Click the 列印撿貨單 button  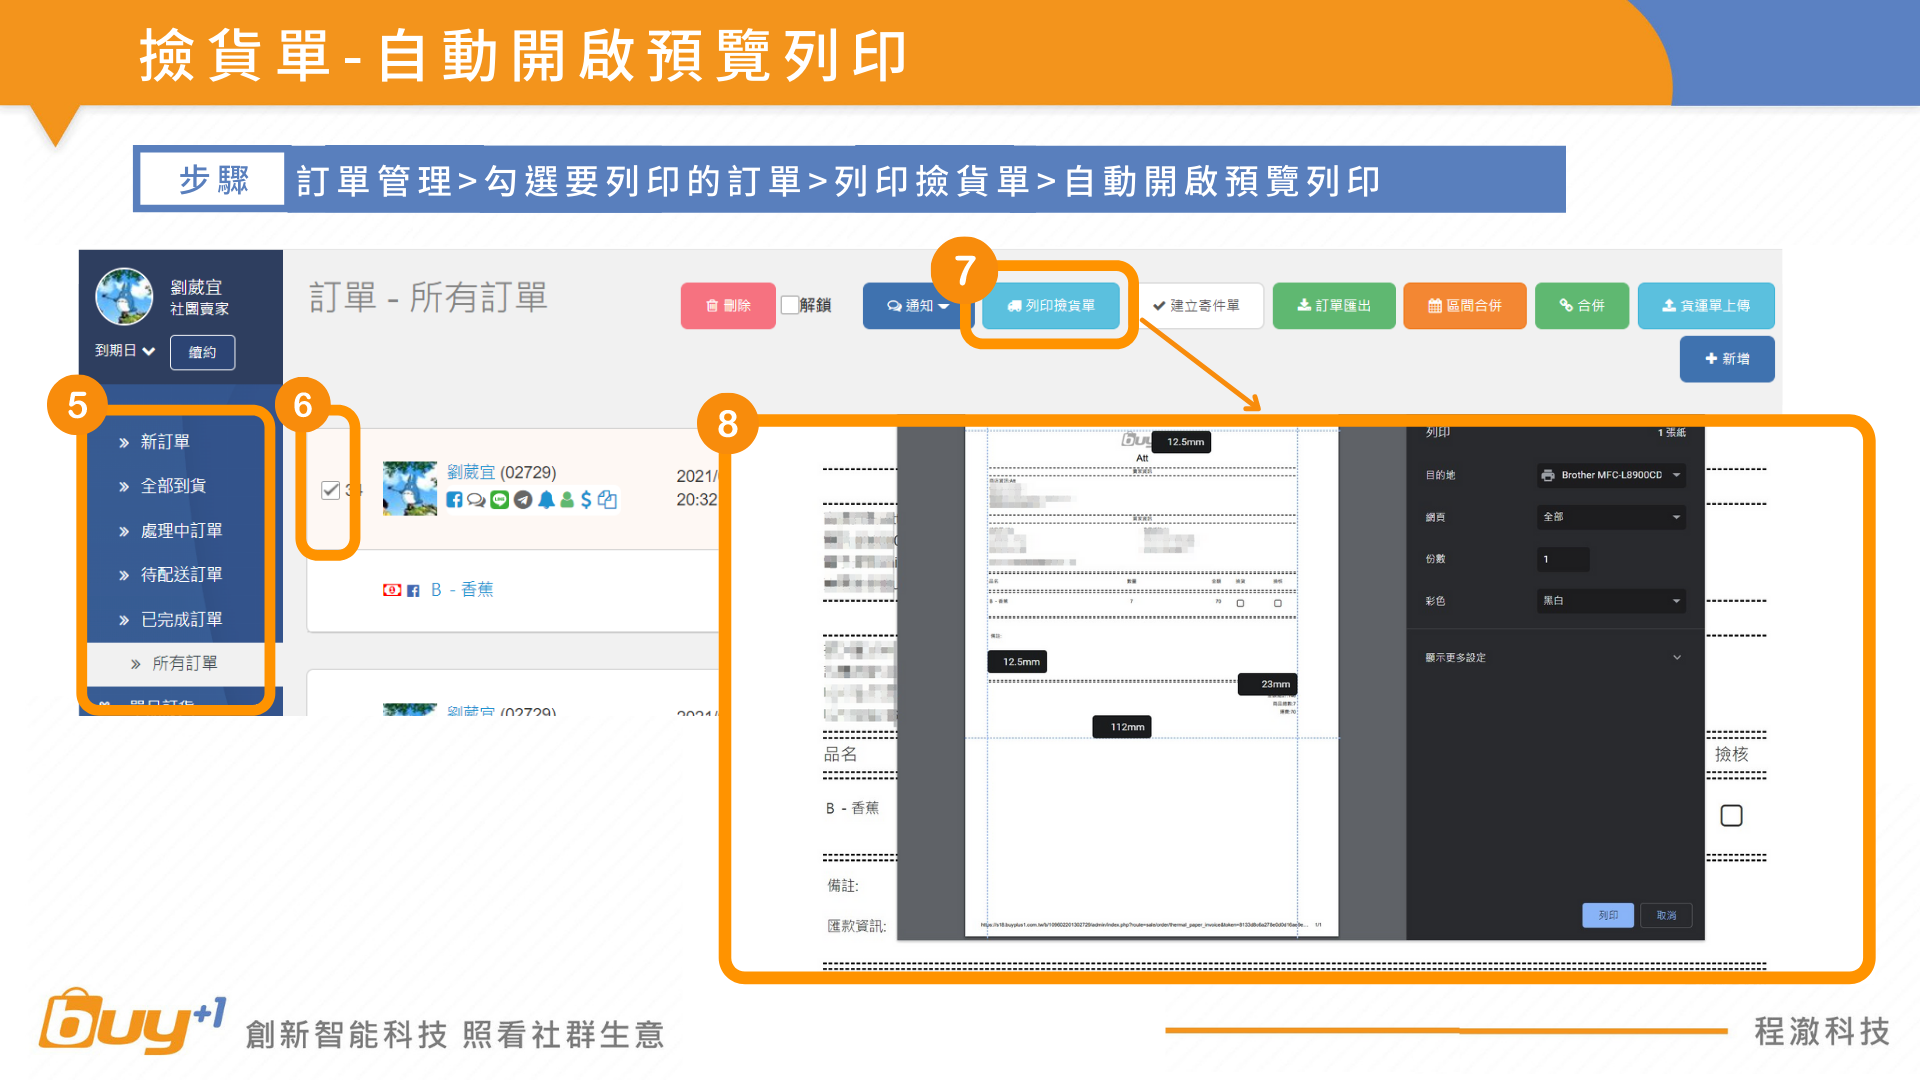(x=1050, y=306)
